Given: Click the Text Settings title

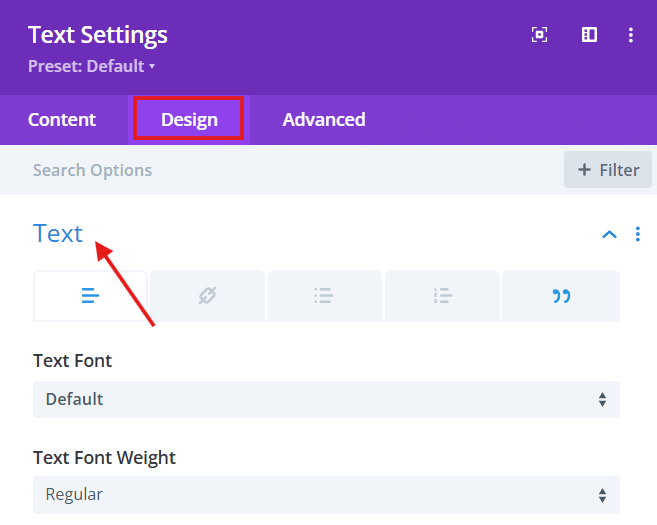Looking at the screenshot, I should [x=98, y=35].
